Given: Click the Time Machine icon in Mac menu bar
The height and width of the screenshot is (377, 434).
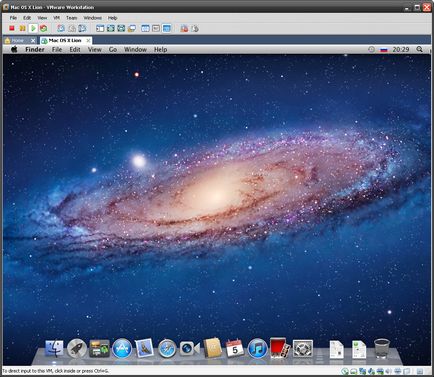Looking at the screenshot, I should click(x=371, y=49).
